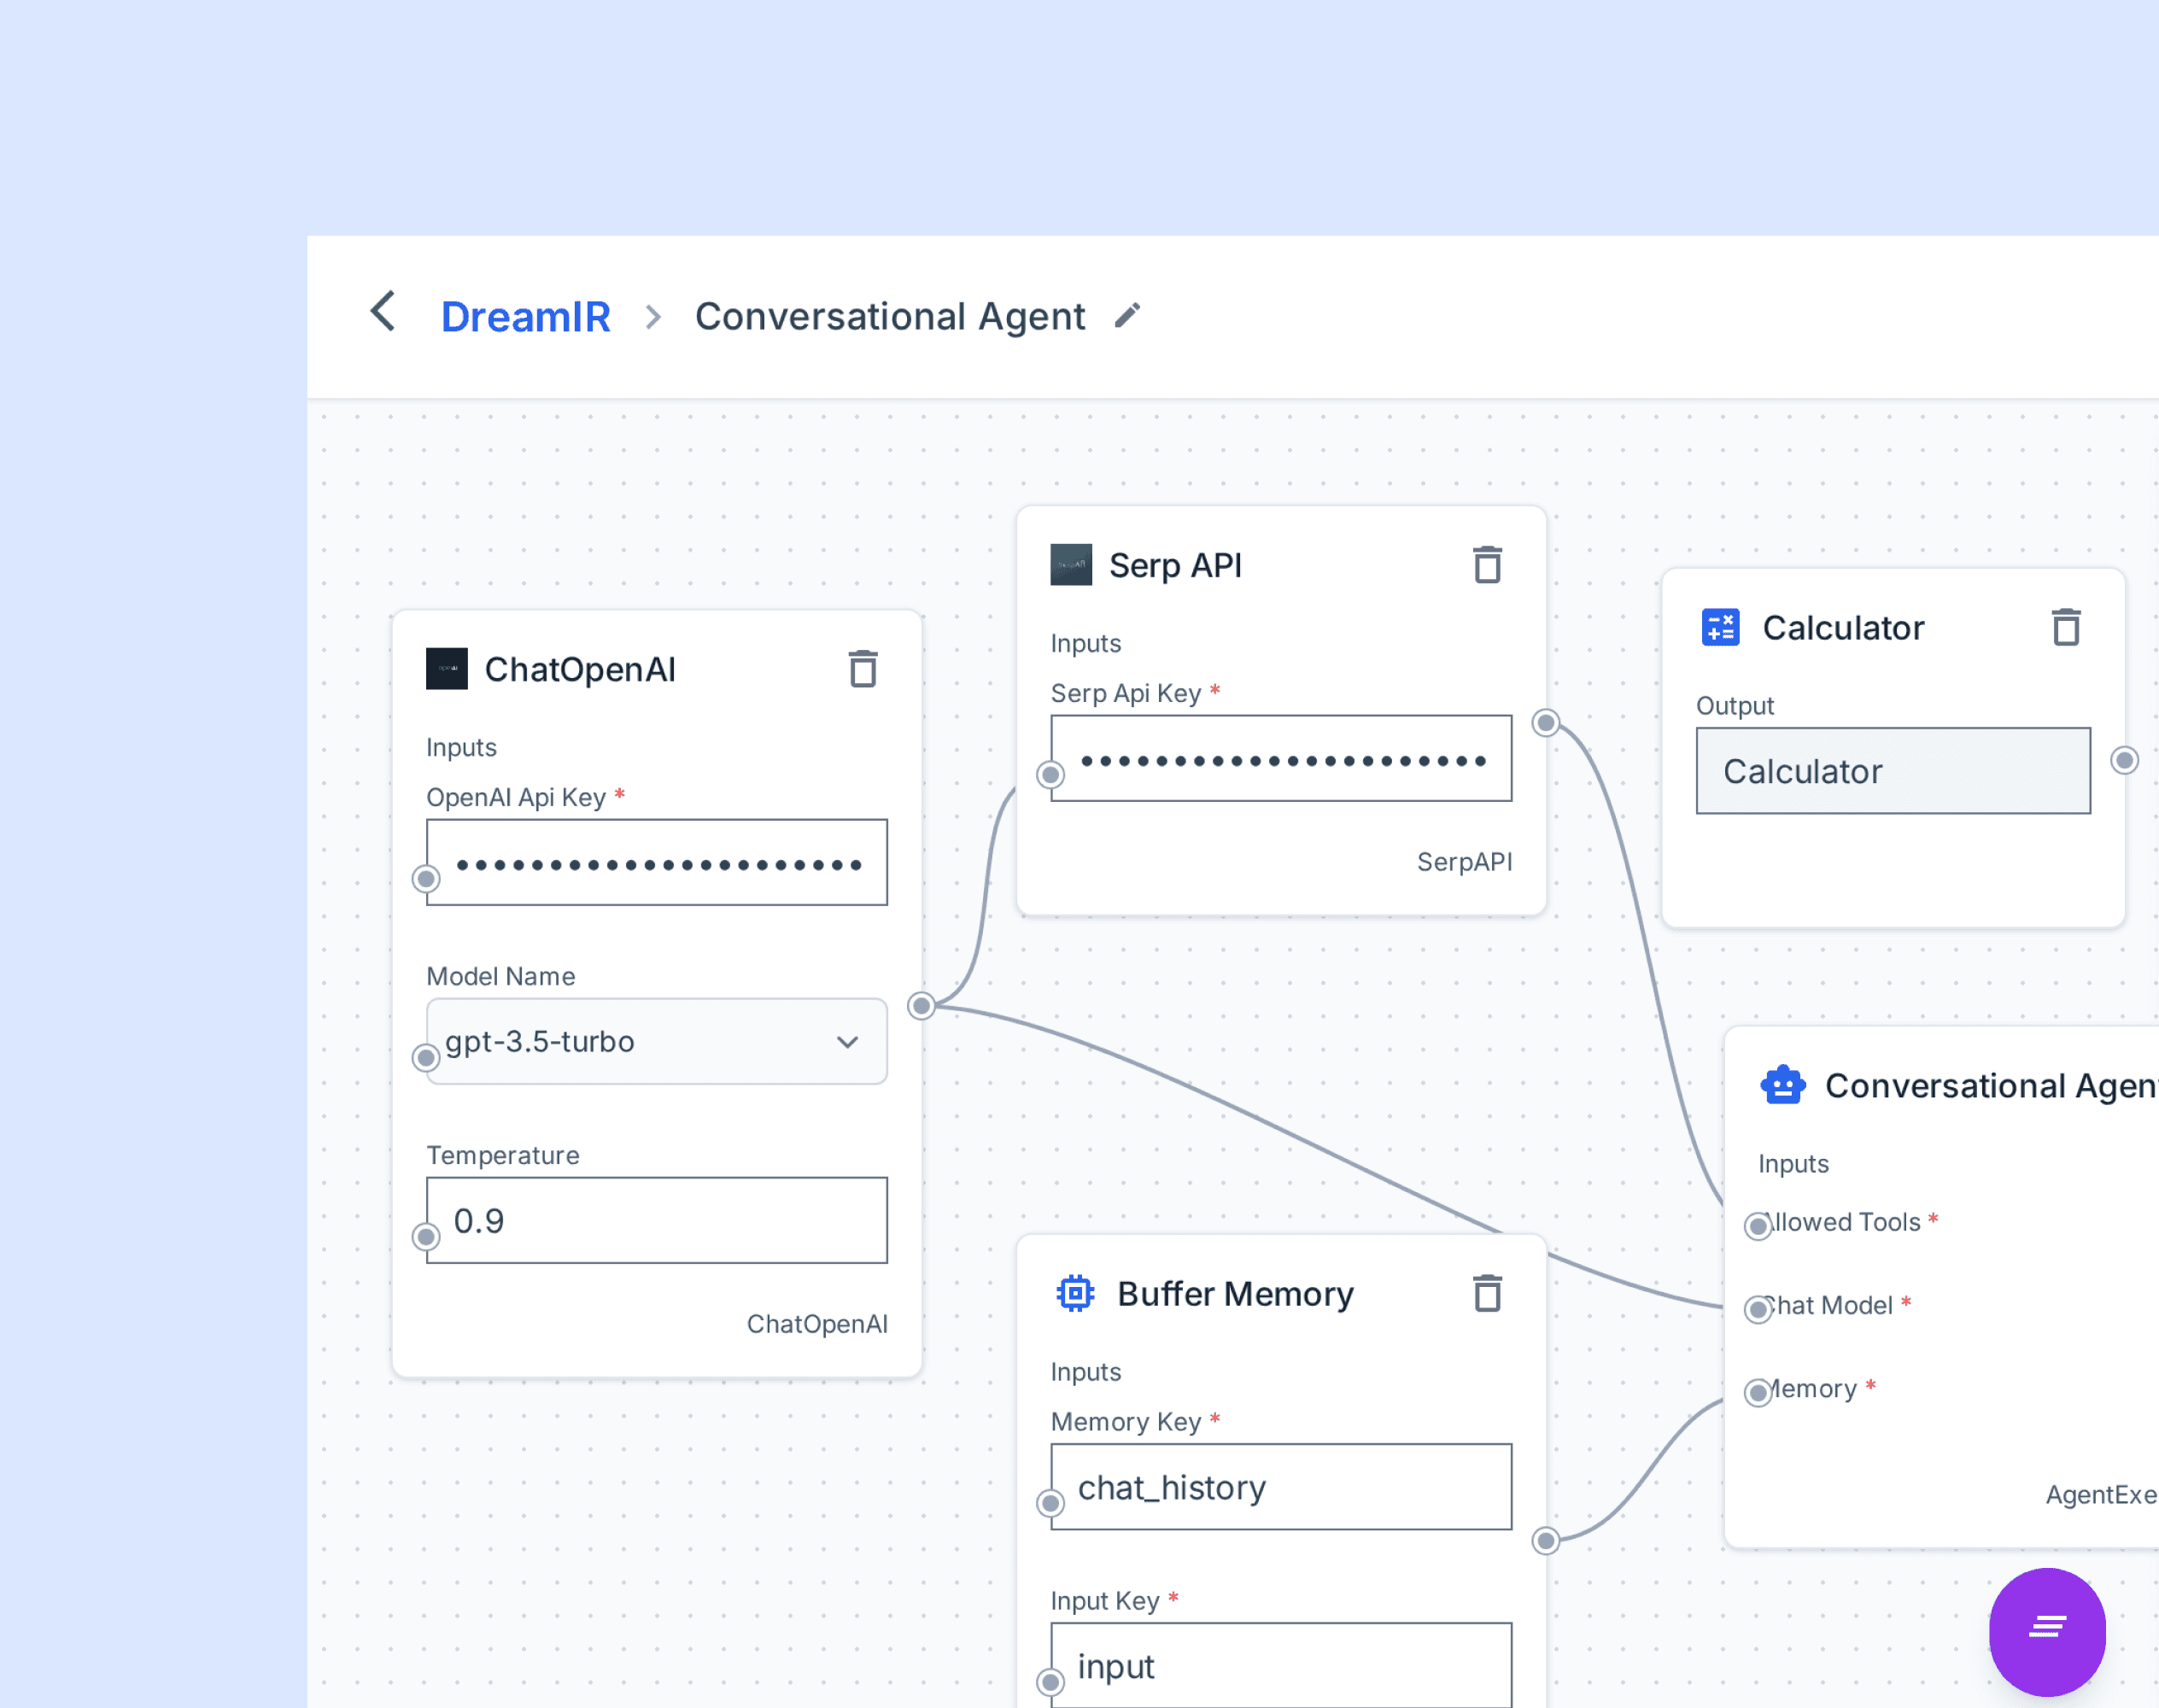2159x1708 pixels.
Task: Select Conversational Agent node title on canvas
Action: pos(1992,1086)
